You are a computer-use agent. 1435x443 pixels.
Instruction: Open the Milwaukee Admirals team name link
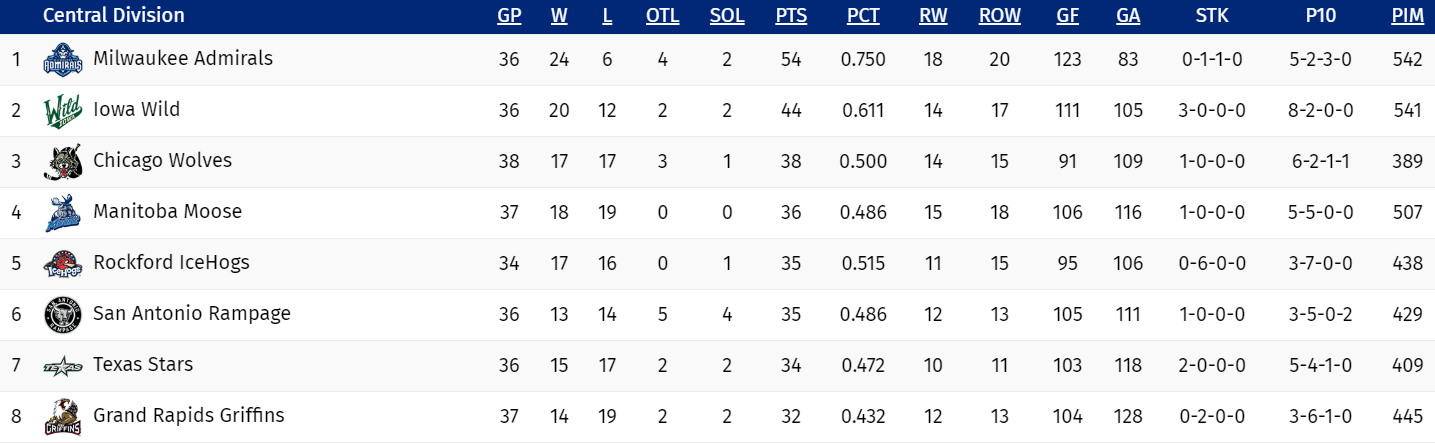183,59
